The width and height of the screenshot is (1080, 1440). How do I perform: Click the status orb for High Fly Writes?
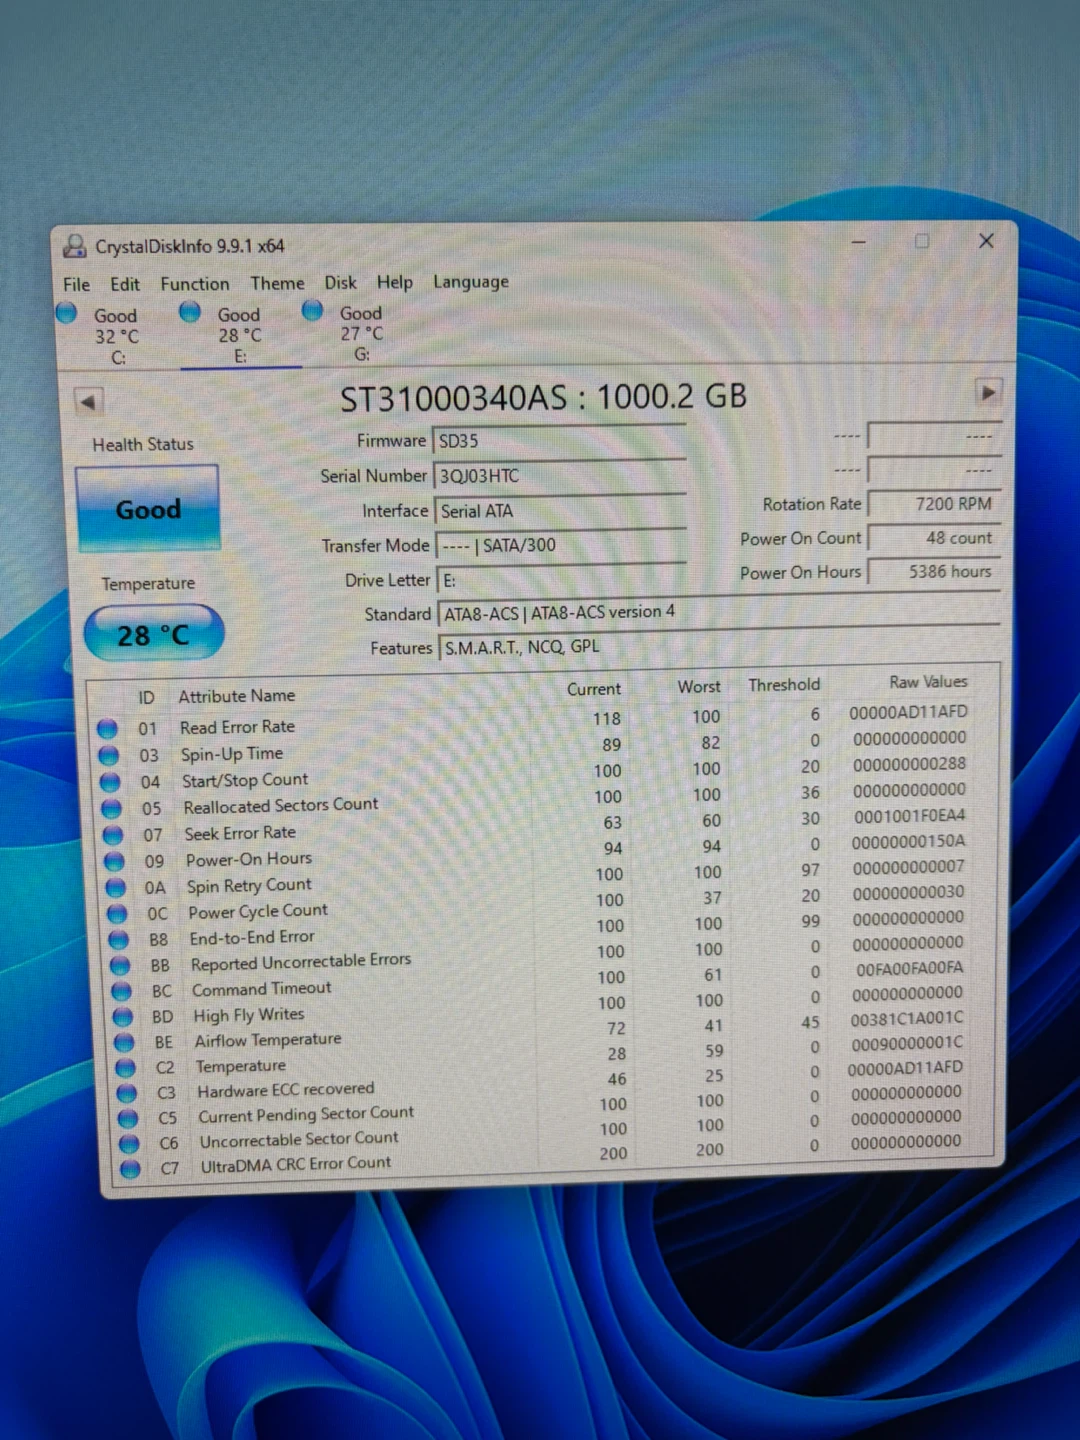tap(123, 1017)
